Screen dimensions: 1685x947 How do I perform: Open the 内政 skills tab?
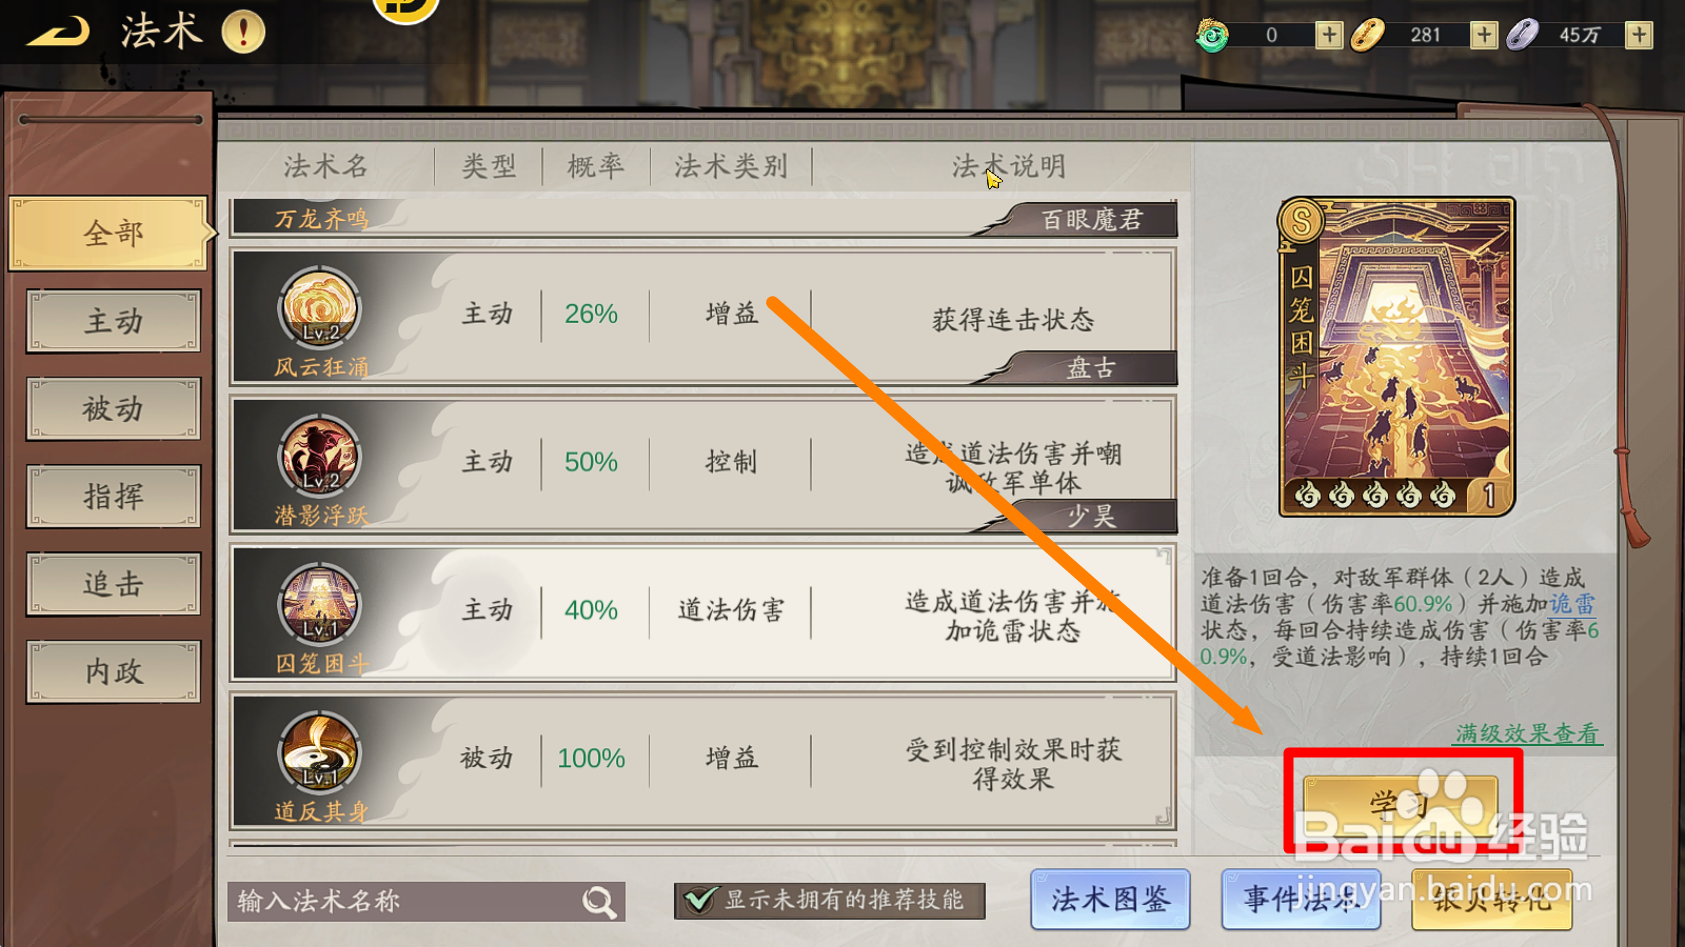113,671
